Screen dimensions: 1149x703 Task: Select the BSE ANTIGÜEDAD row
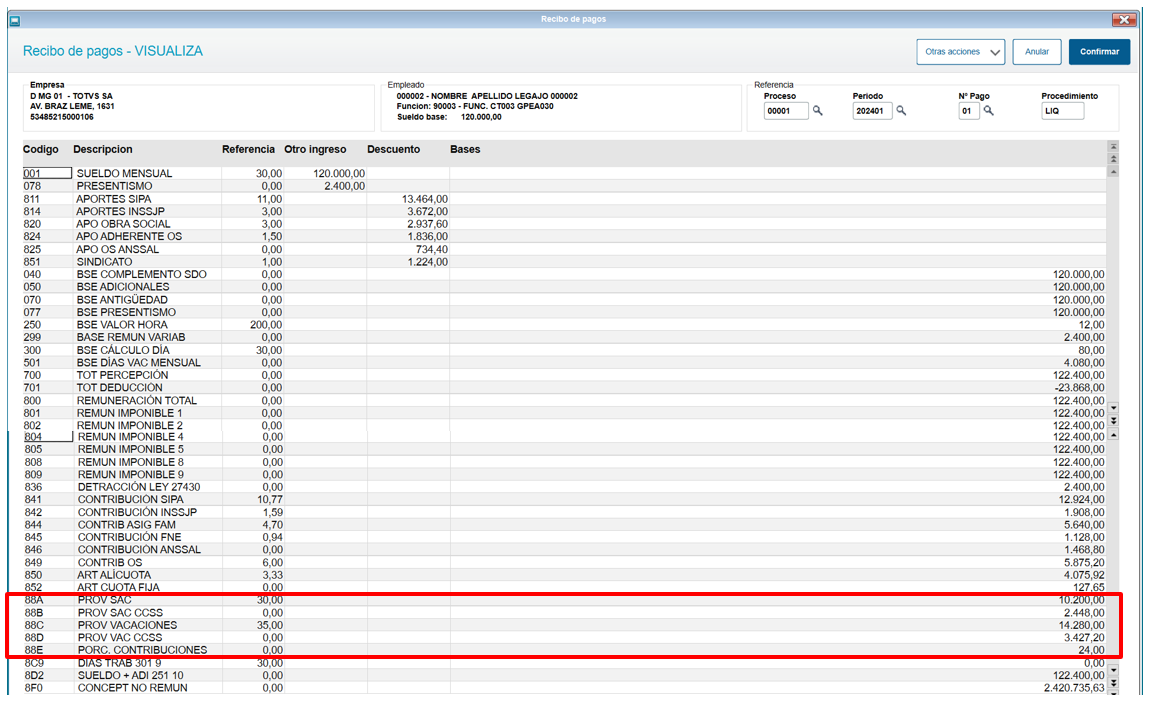click(x=564, y=300)
